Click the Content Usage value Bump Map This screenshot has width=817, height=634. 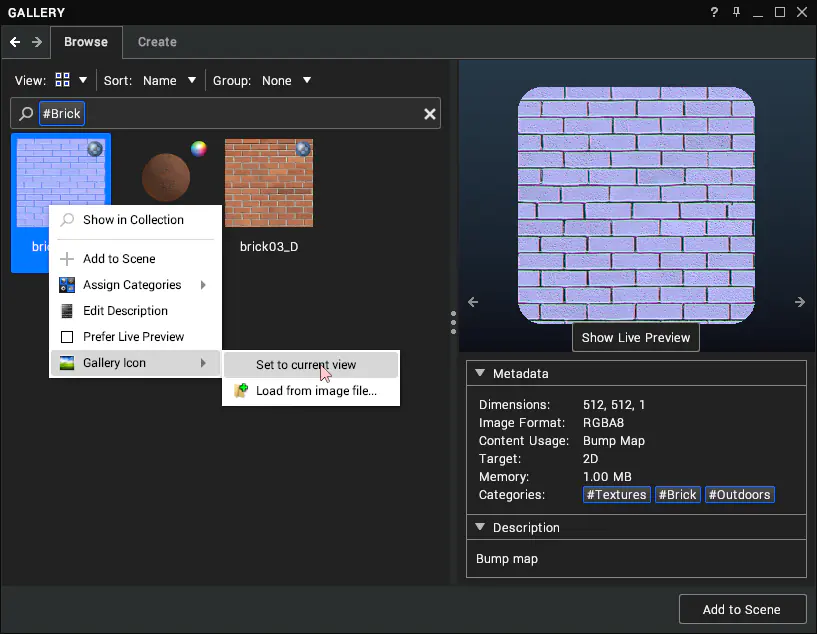tap(614, 441)
